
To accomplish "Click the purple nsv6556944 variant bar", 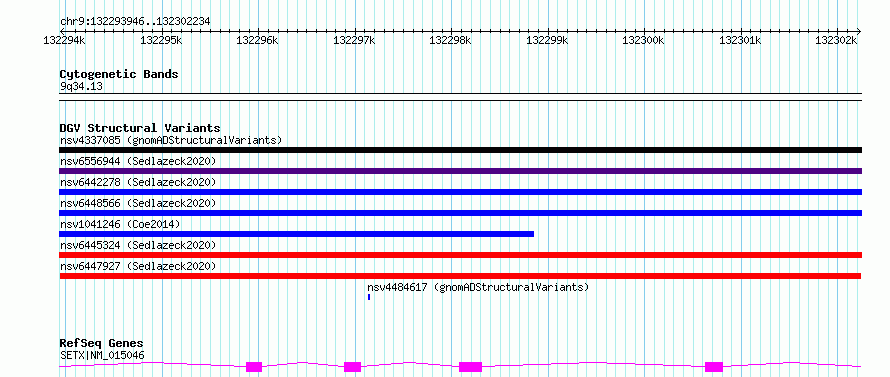I will click(460, 171).
